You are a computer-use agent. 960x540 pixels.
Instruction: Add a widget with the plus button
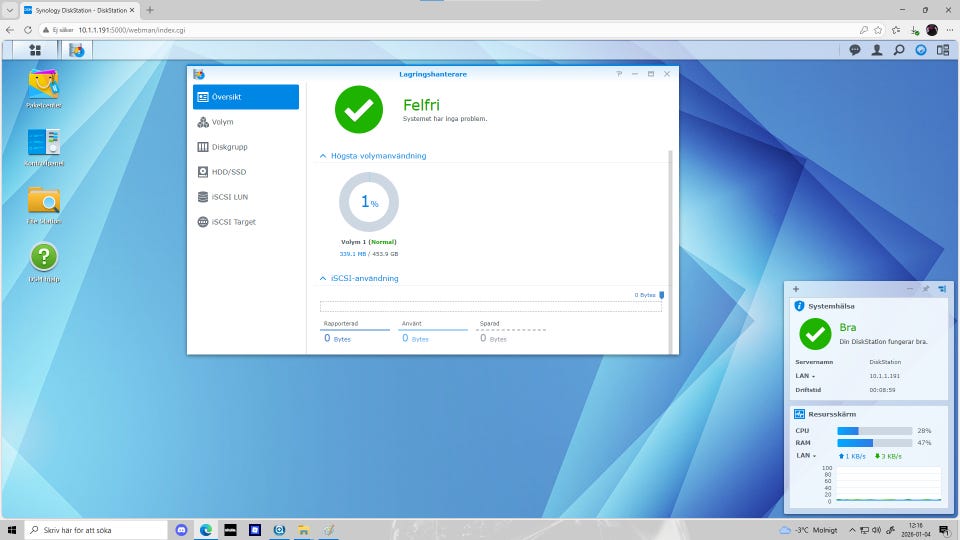point(796,289)
